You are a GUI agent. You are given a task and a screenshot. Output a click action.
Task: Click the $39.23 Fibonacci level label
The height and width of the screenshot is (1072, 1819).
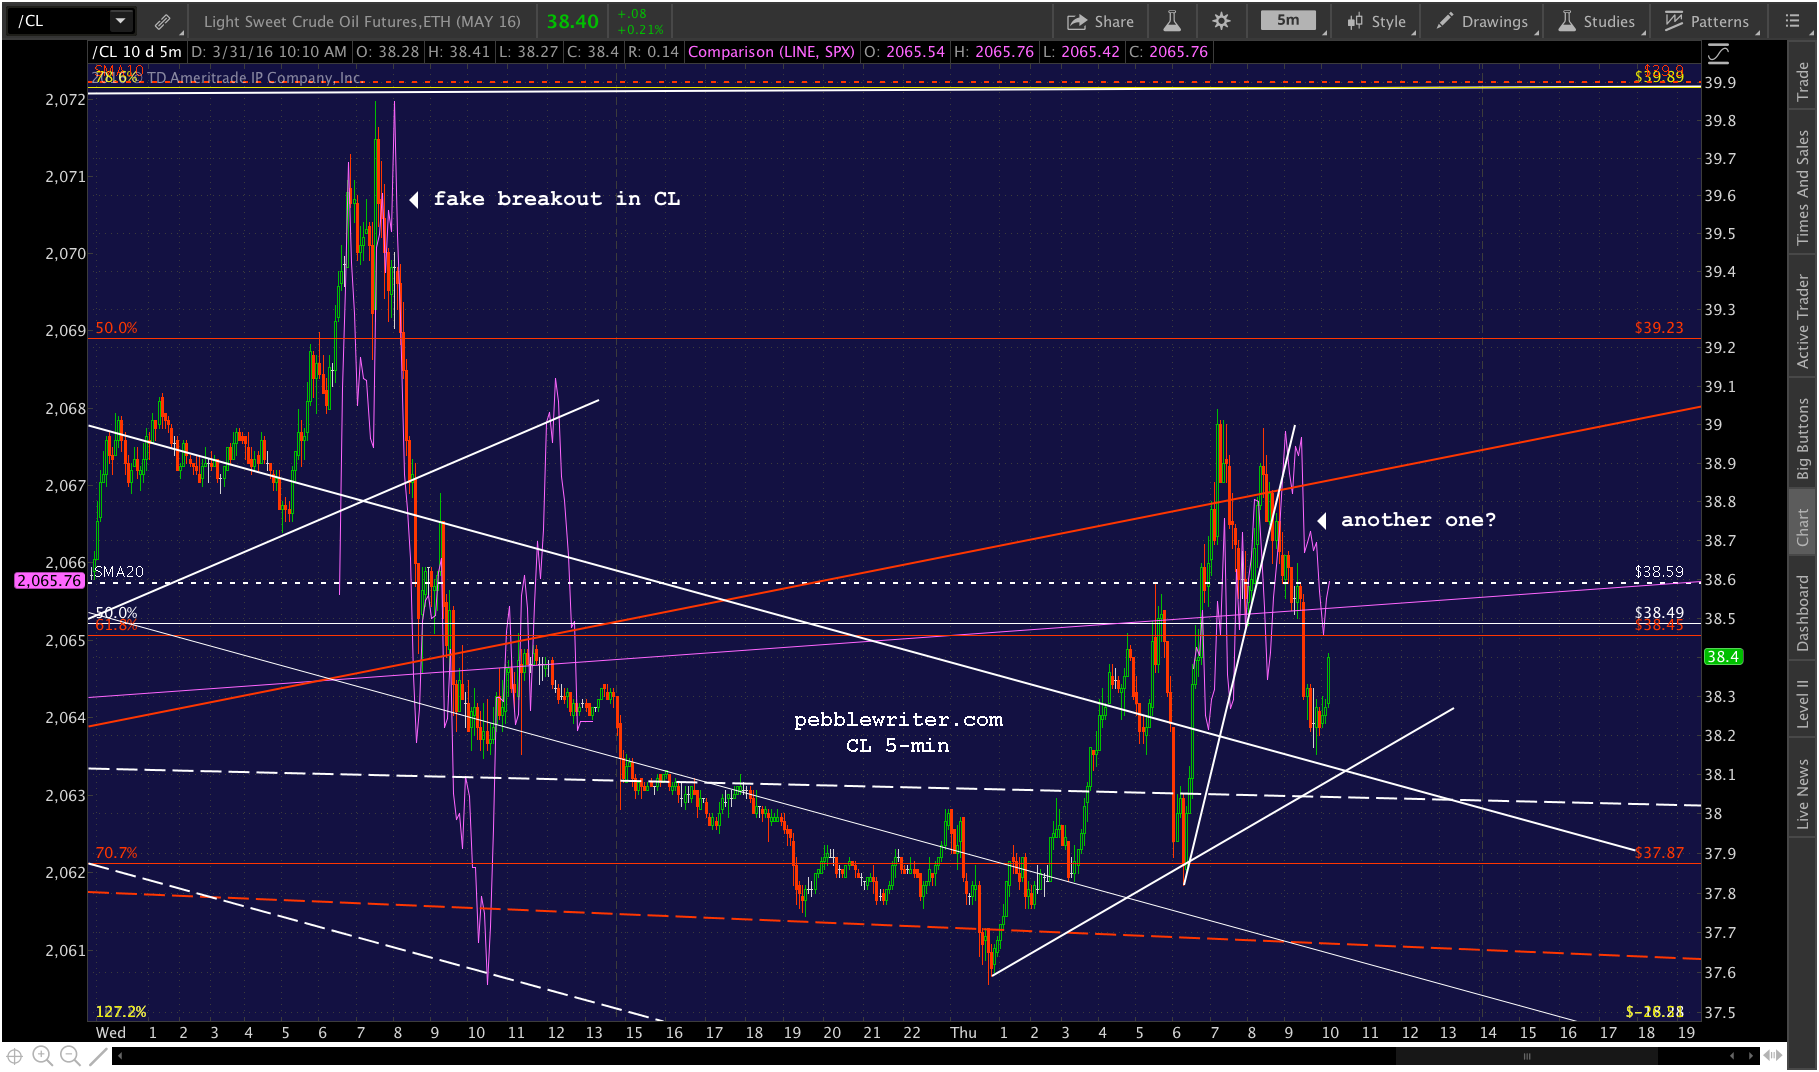pos(1659,328)
